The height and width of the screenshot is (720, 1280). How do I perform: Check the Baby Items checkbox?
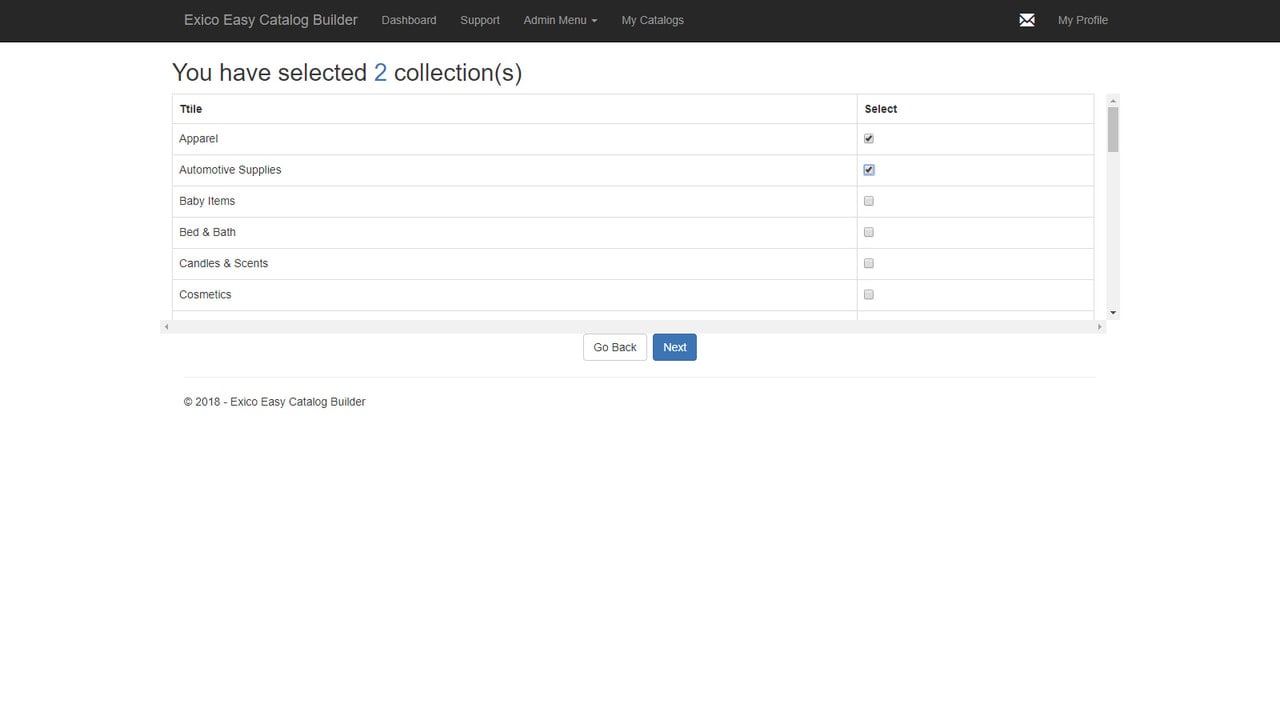click(x=869, y=201)
